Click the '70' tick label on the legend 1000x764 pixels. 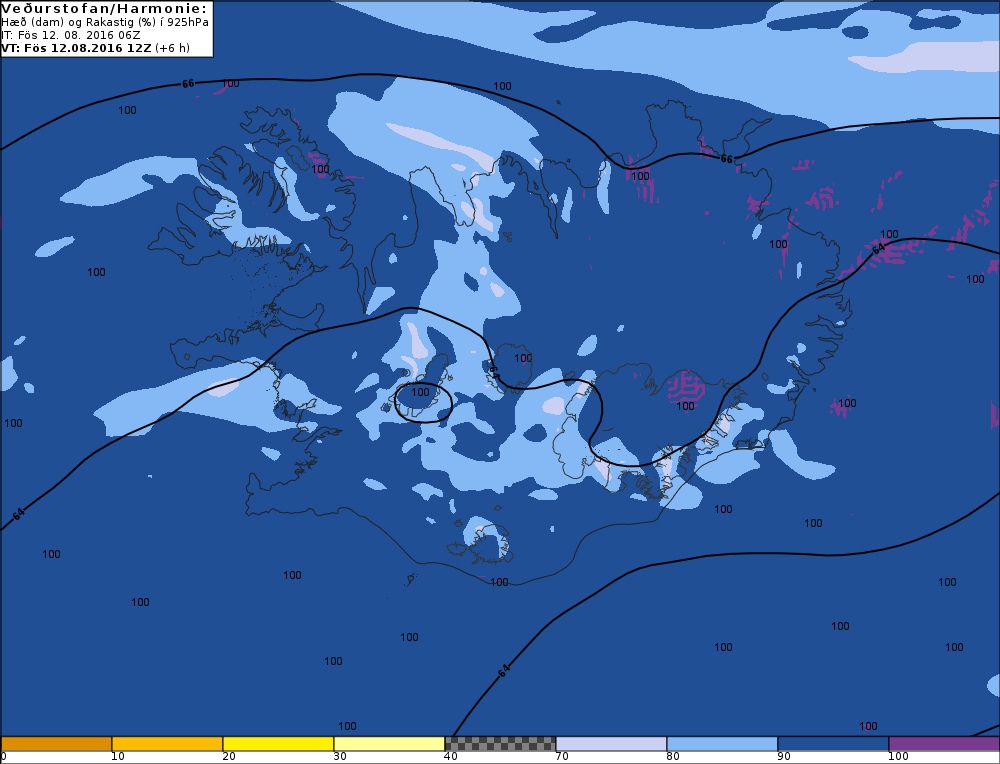tap(562, 757)
